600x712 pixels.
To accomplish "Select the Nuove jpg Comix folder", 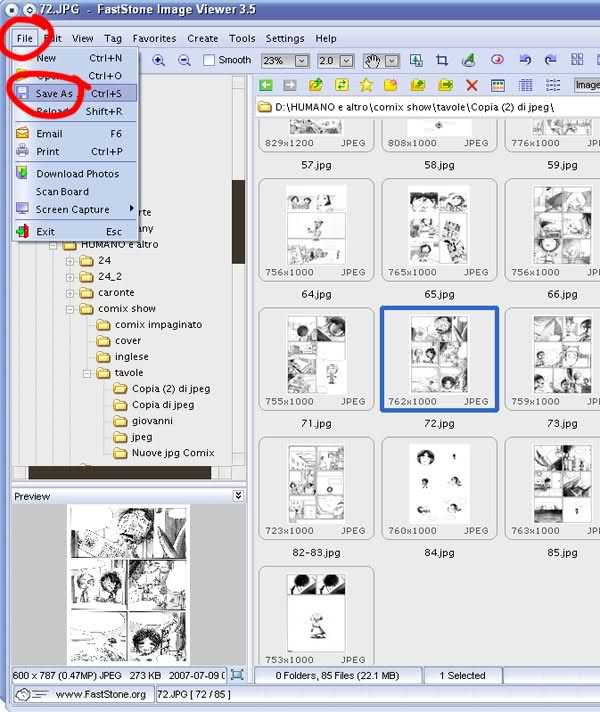I will [173, 453].
